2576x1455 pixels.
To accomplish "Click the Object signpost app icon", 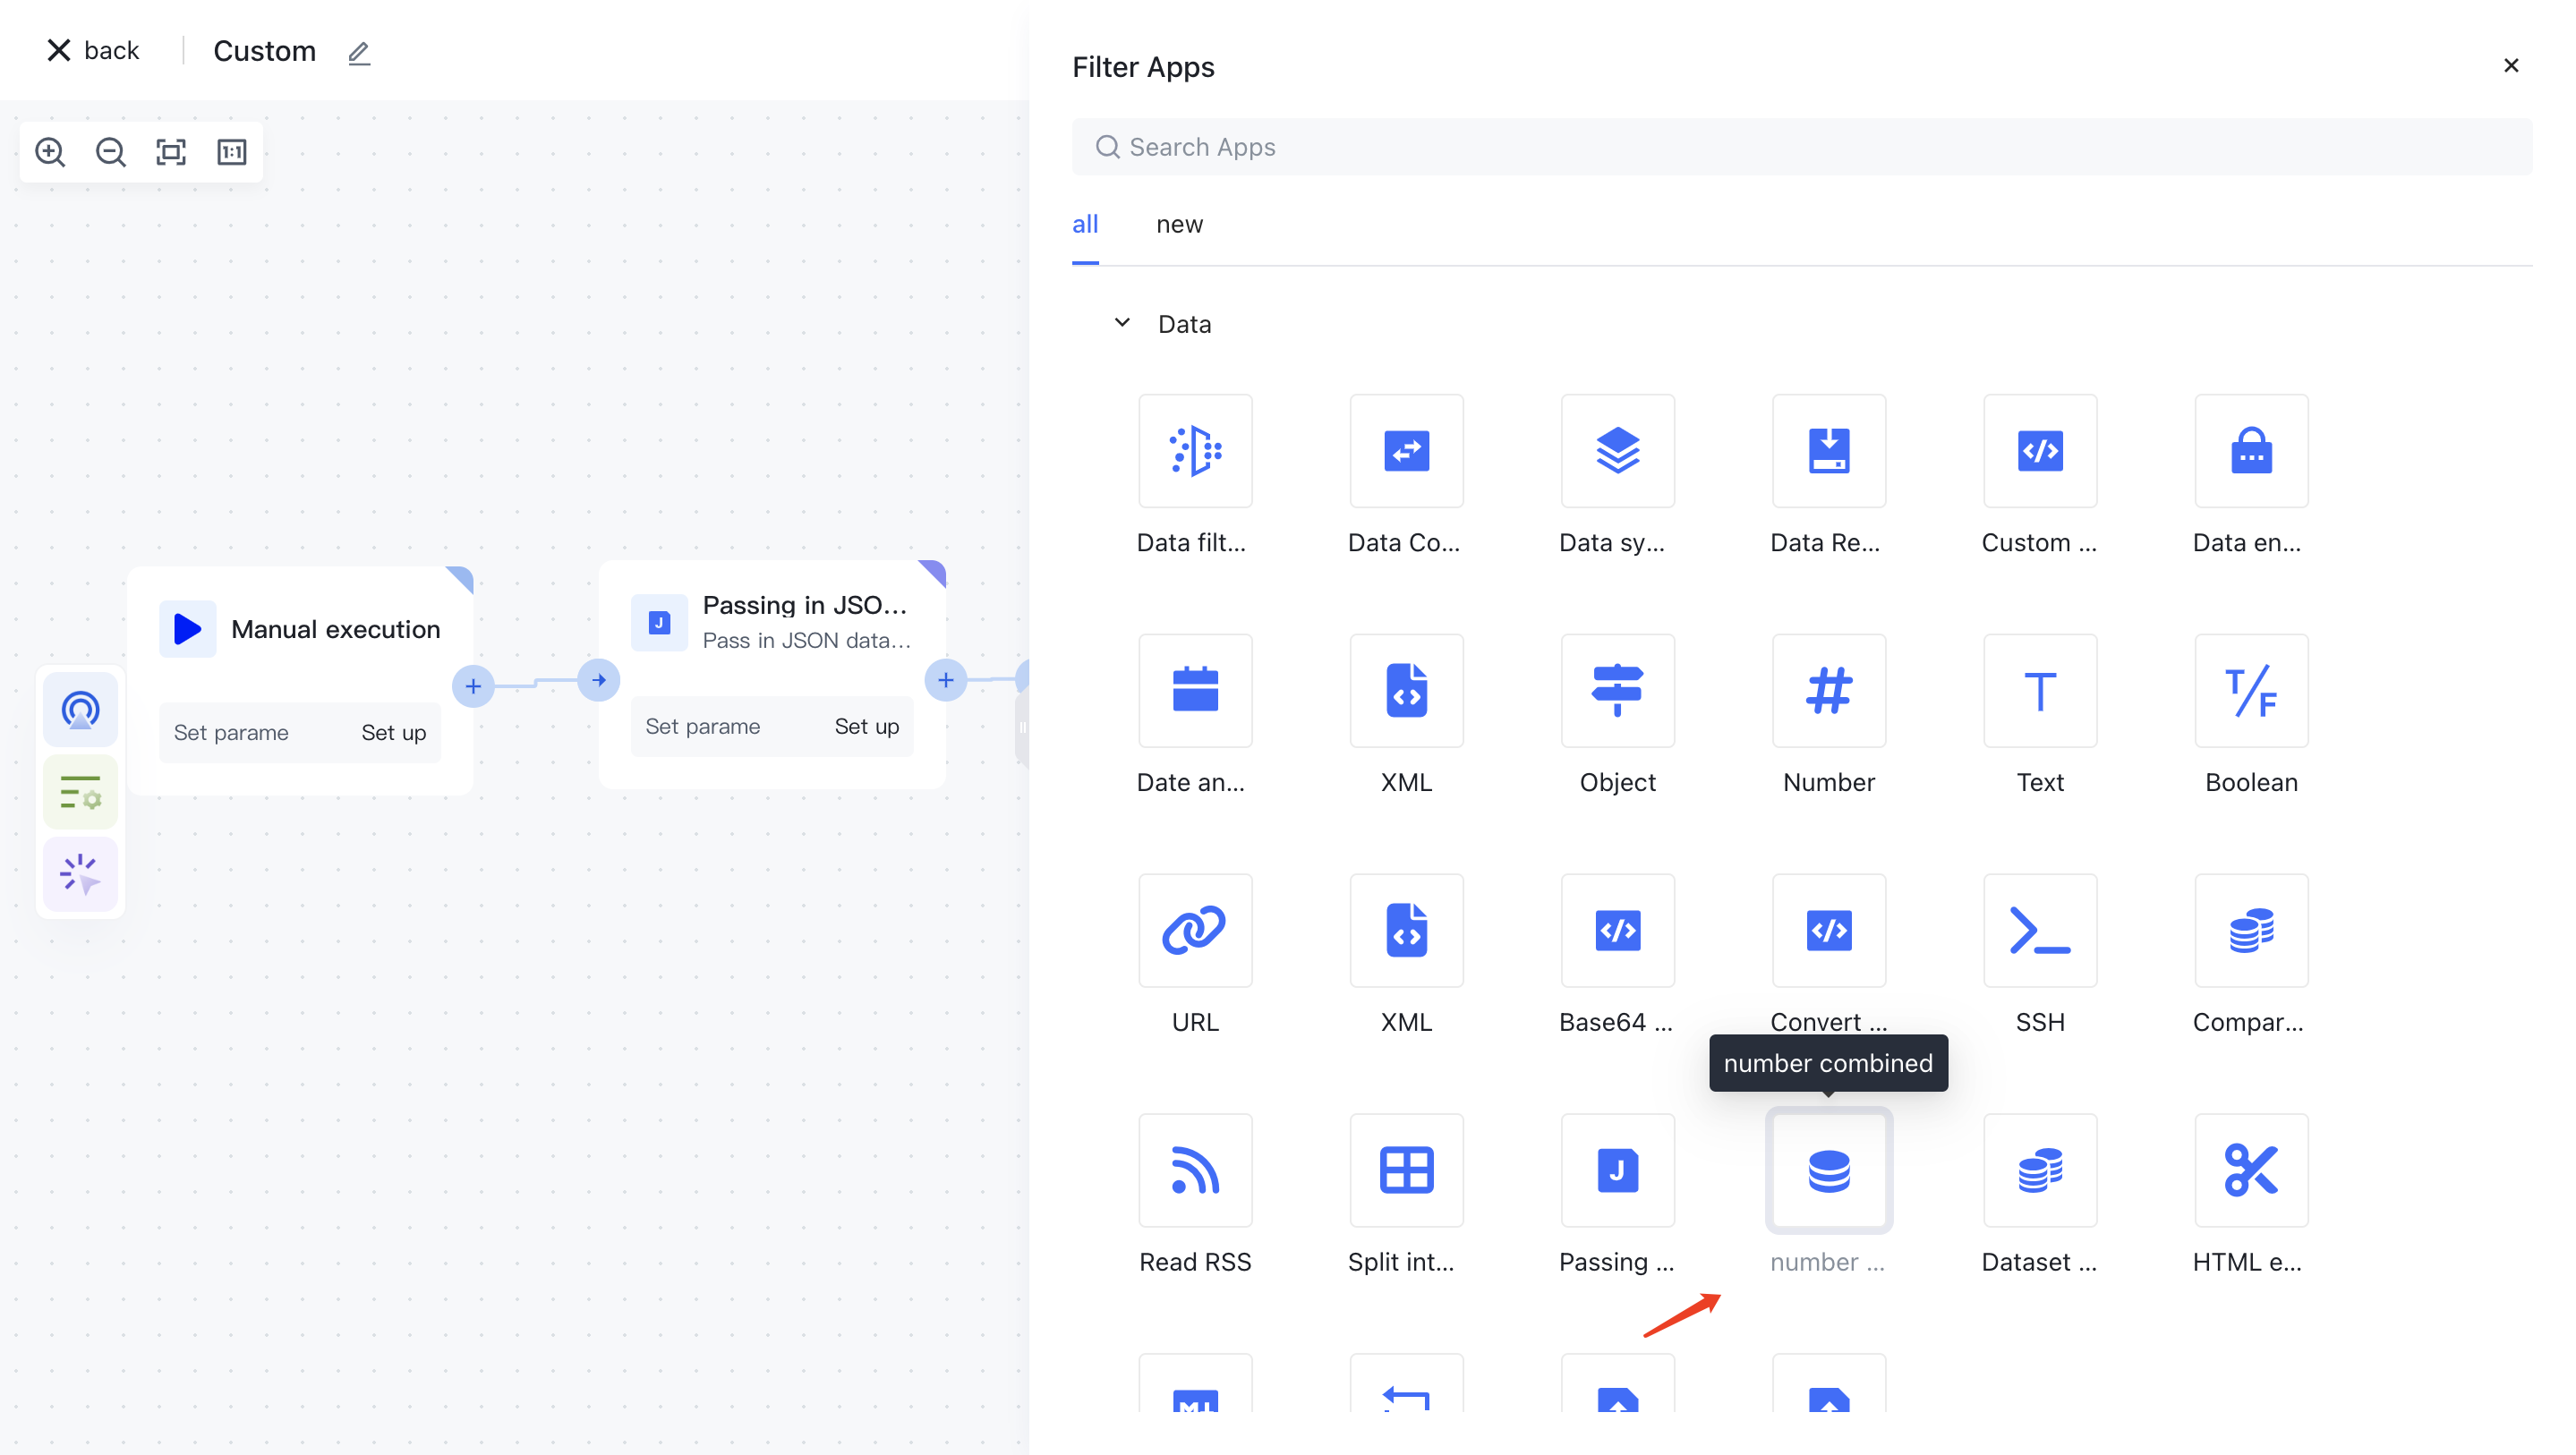I will [x=1617, y=691].
